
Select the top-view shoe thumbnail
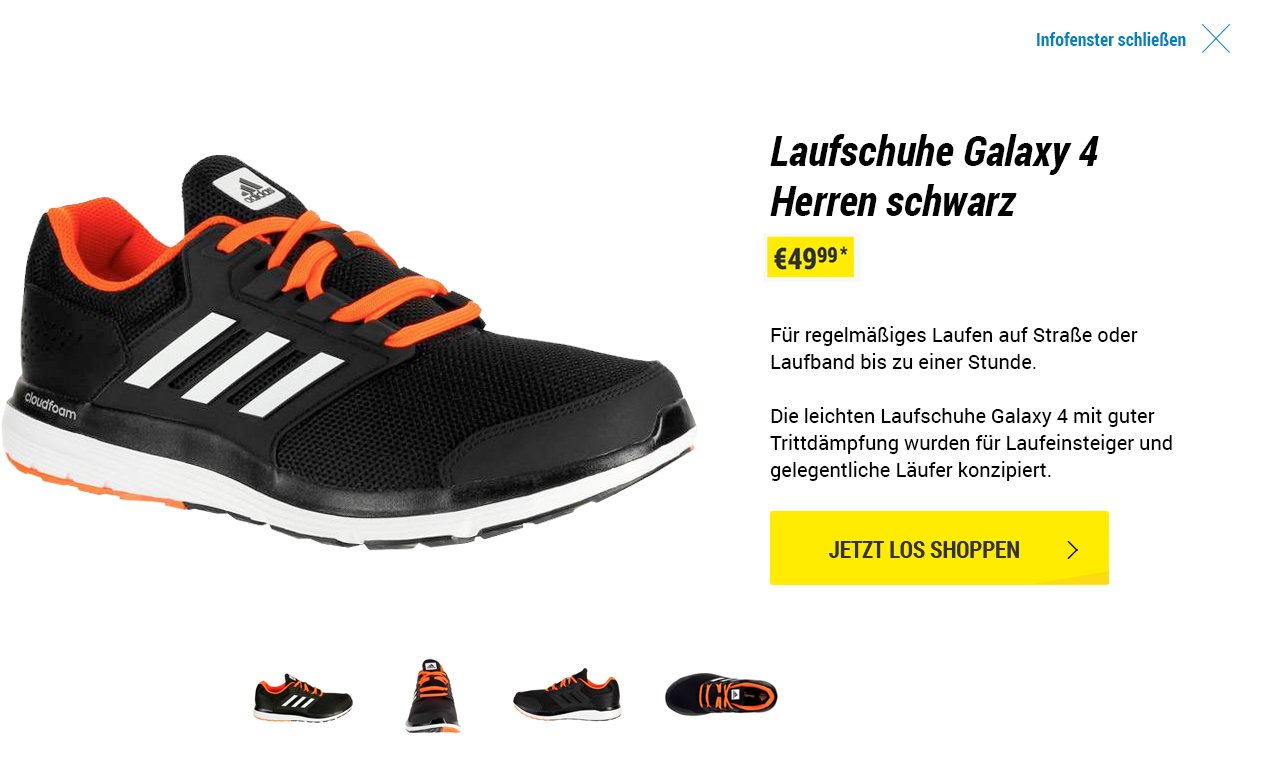721,694
